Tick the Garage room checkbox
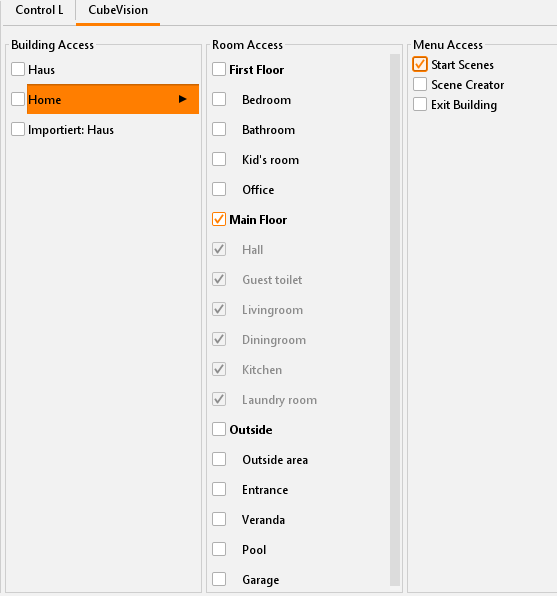The width and height of the screenshot is (557, 596). point(219,579)
